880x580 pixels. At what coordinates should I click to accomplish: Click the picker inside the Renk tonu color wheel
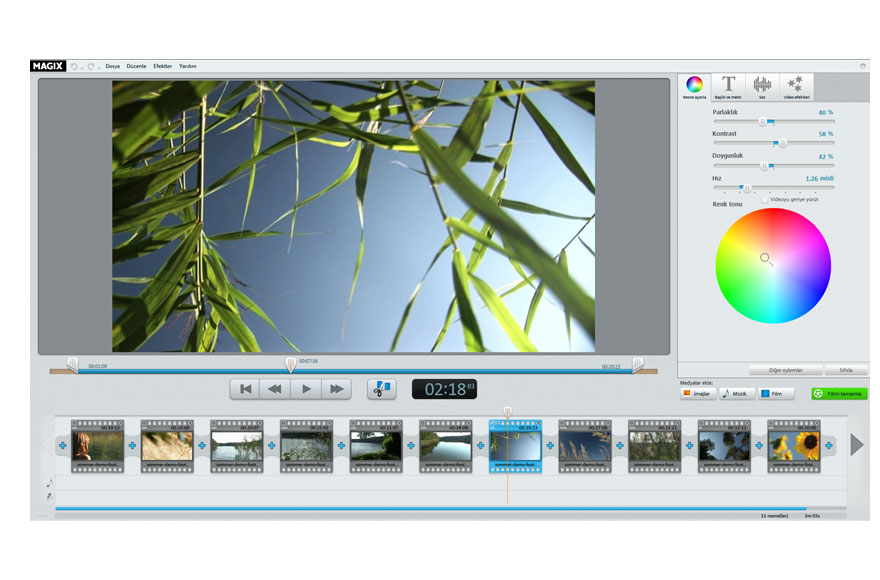(x=765, y=258)
